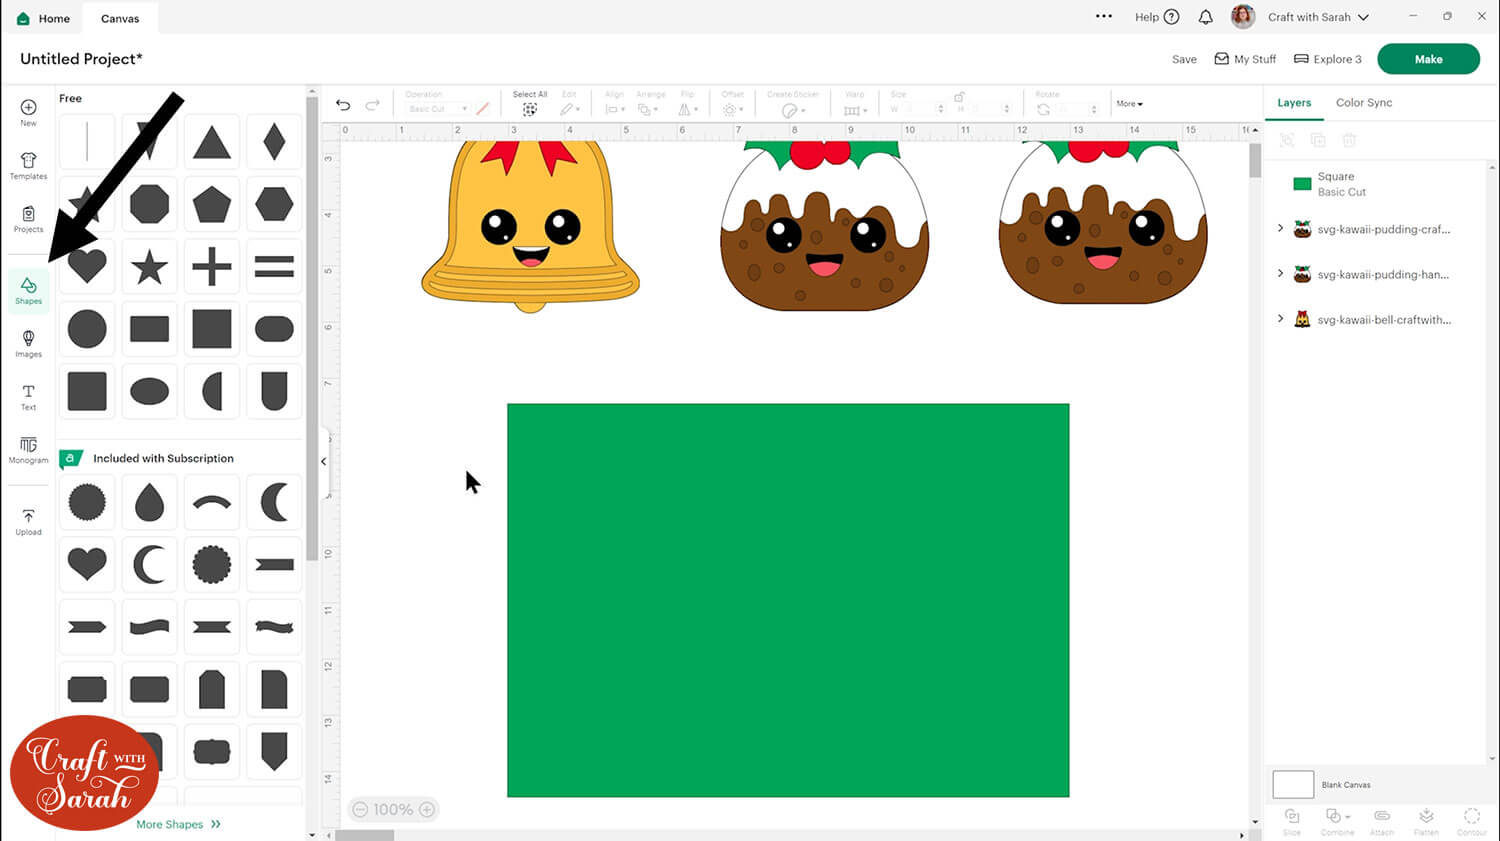Click the Upload icon
The image size is (1500, 841).
click(x=28, y=521)
